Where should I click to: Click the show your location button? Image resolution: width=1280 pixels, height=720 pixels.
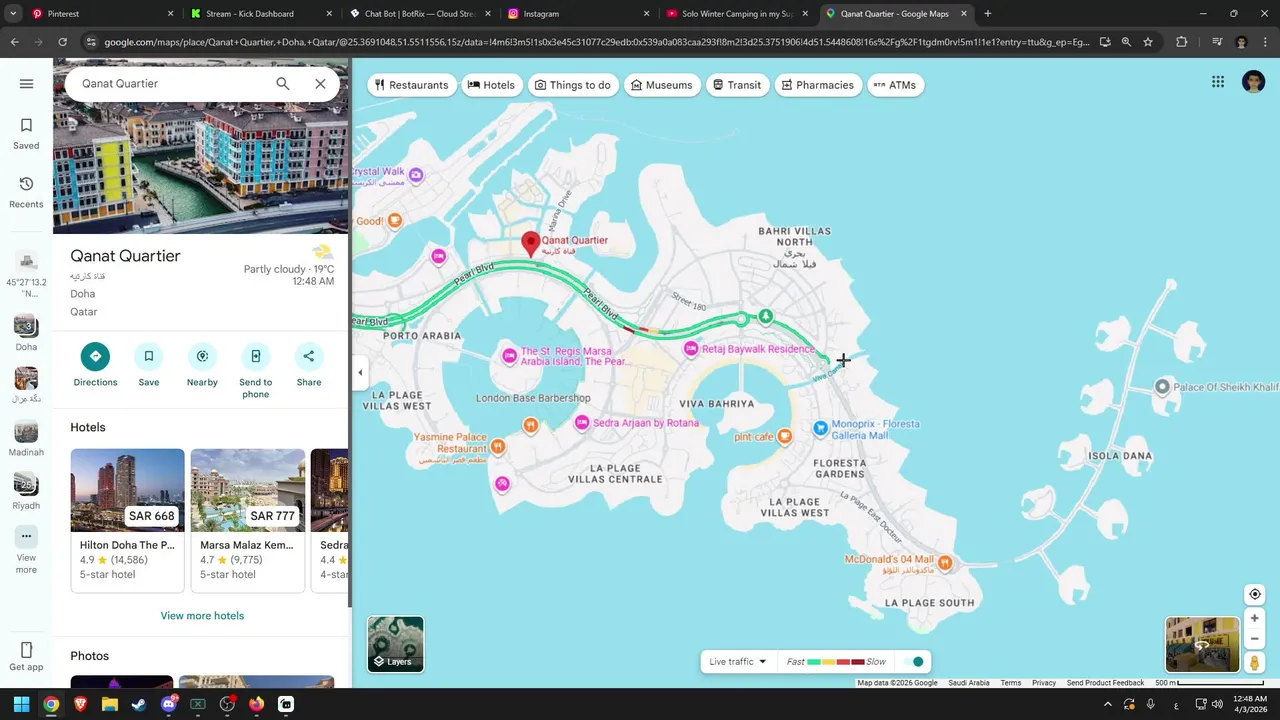pyautogui.click(x=1255, y=594)
